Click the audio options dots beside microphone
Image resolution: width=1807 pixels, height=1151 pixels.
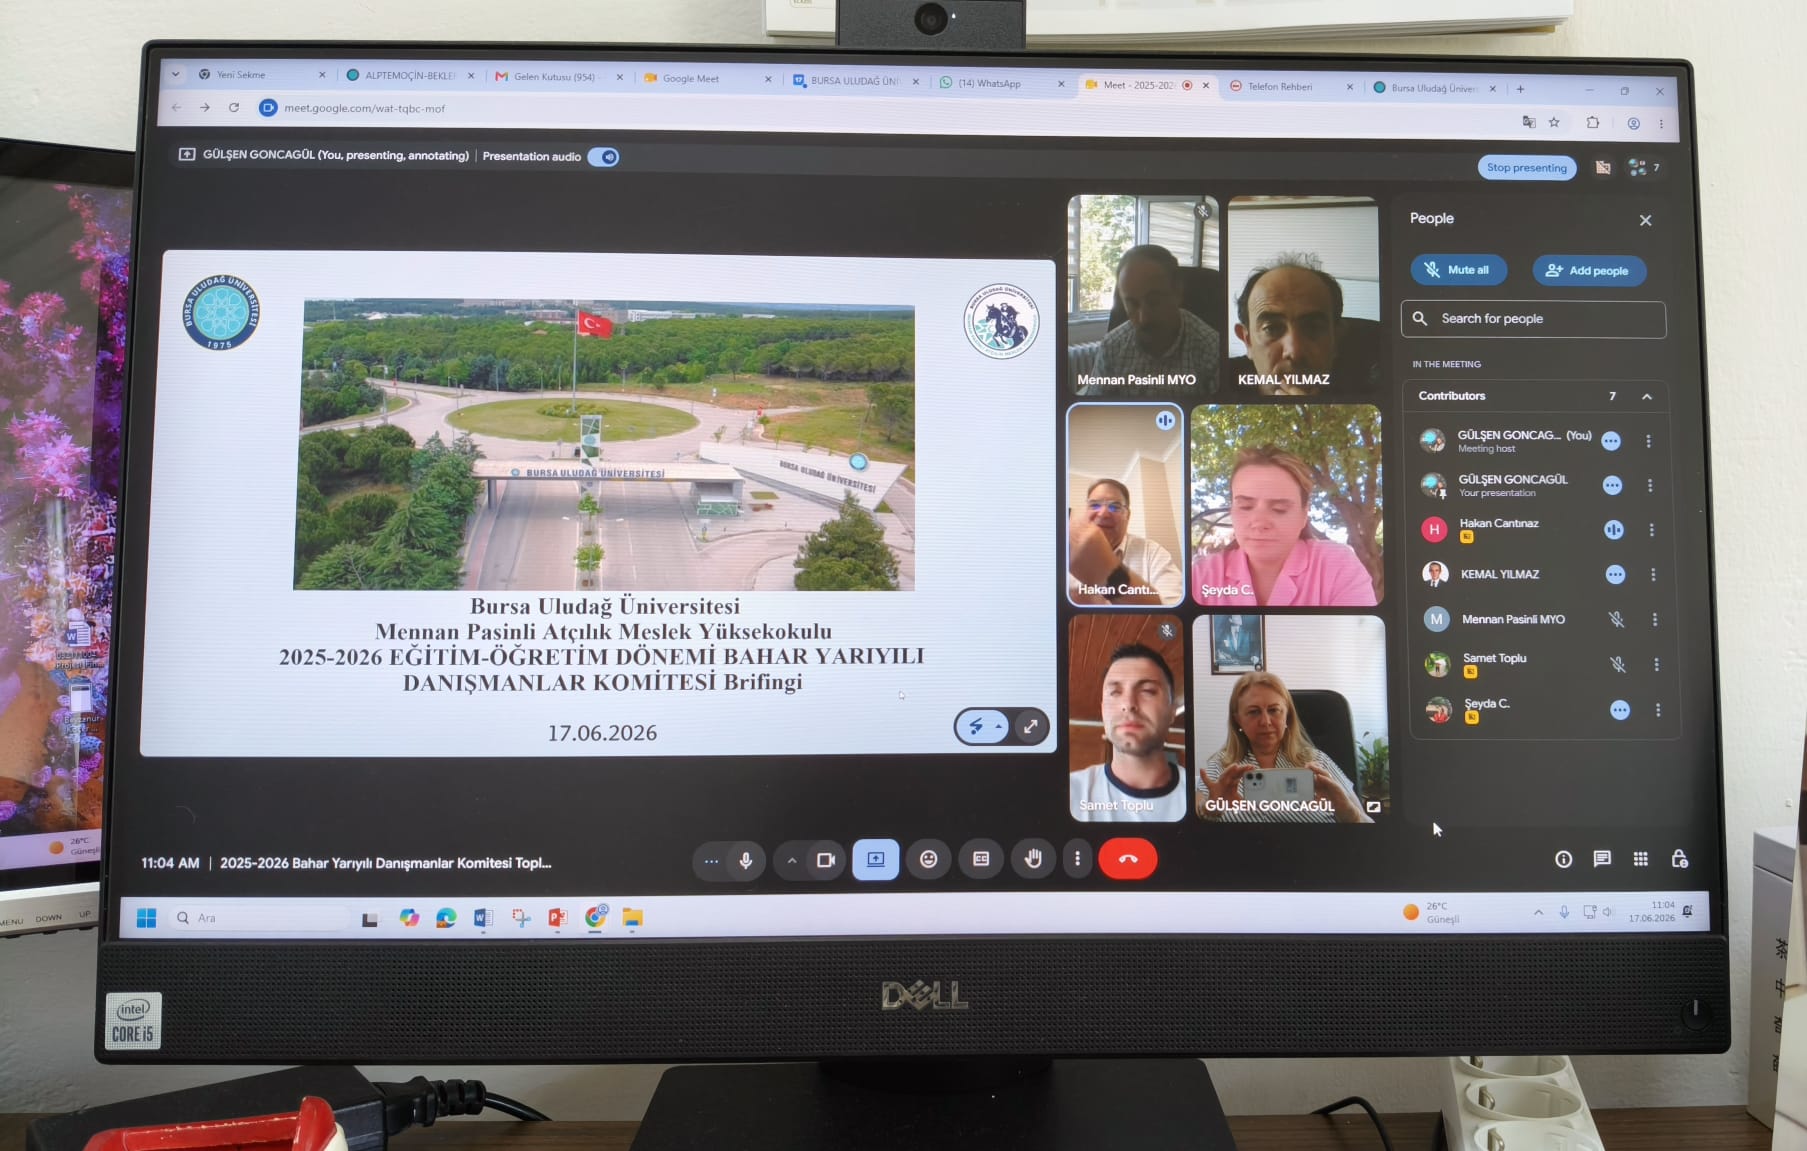coord(711,861)
